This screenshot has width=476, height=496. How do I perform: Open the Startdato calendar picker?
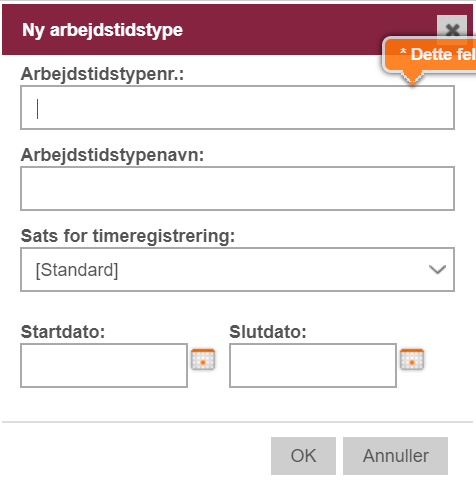[203, 359]
